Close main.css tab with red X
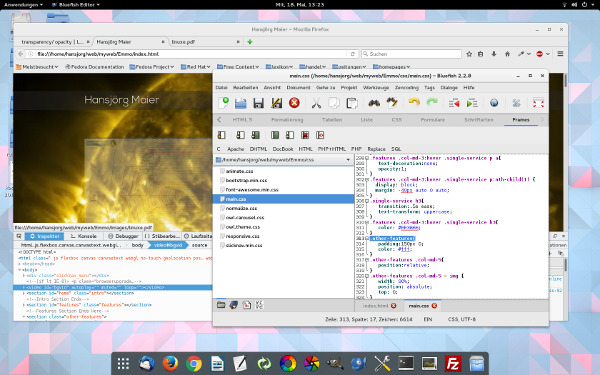This screenshot has height=375, width=600. coord(434,305)
